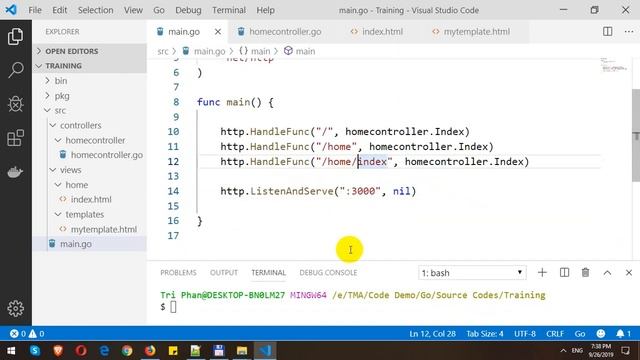Open editor More Actions ellipsis
Screen dimensions: 640x360
click(x=629, y=31)
